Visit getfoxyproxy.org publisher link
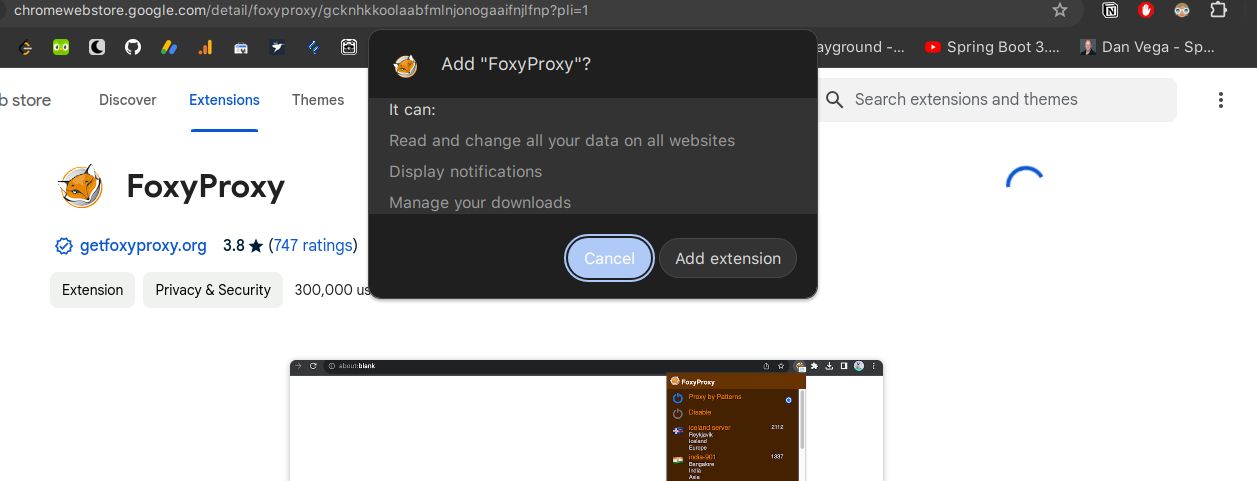The height and width of the screenshot is (481, 1257). click(x=143, y=246)
